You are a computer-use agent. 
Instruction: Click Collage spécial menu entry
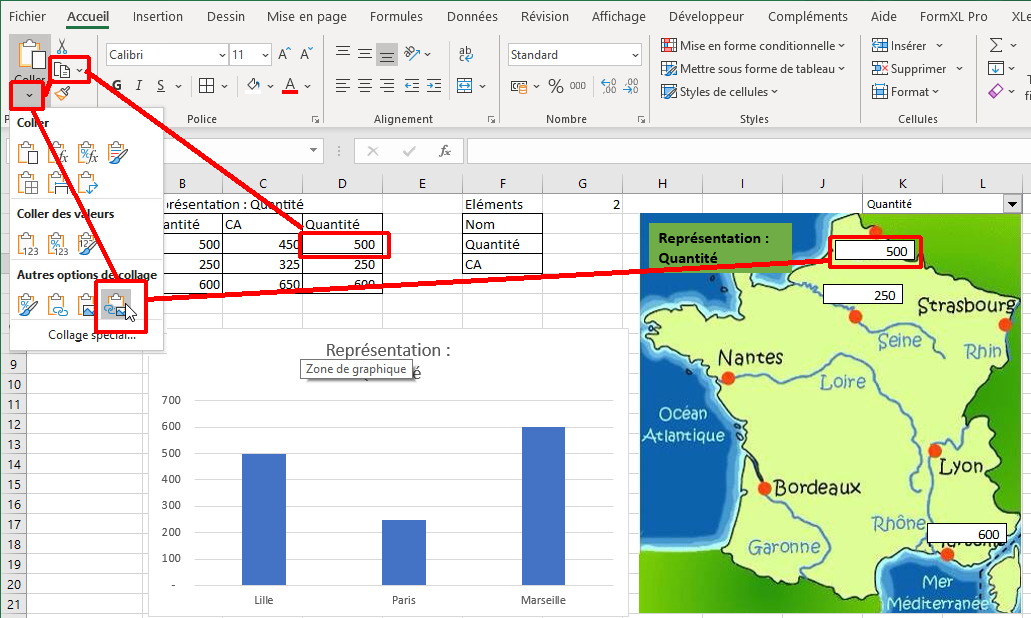click(92, 334)
